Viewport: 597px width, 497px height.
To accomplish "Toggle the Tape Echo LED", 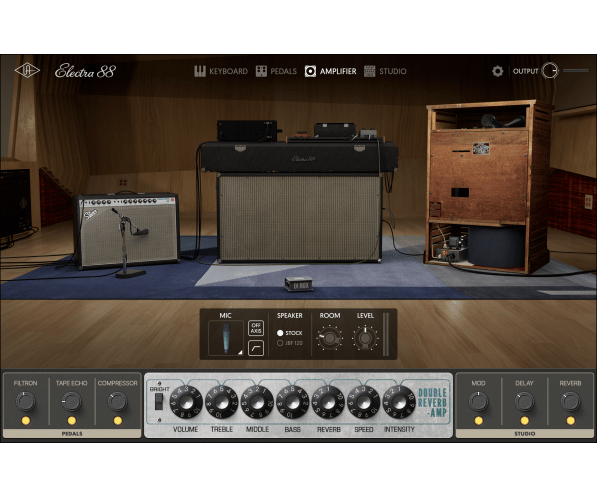I will [x=72, y=421].
